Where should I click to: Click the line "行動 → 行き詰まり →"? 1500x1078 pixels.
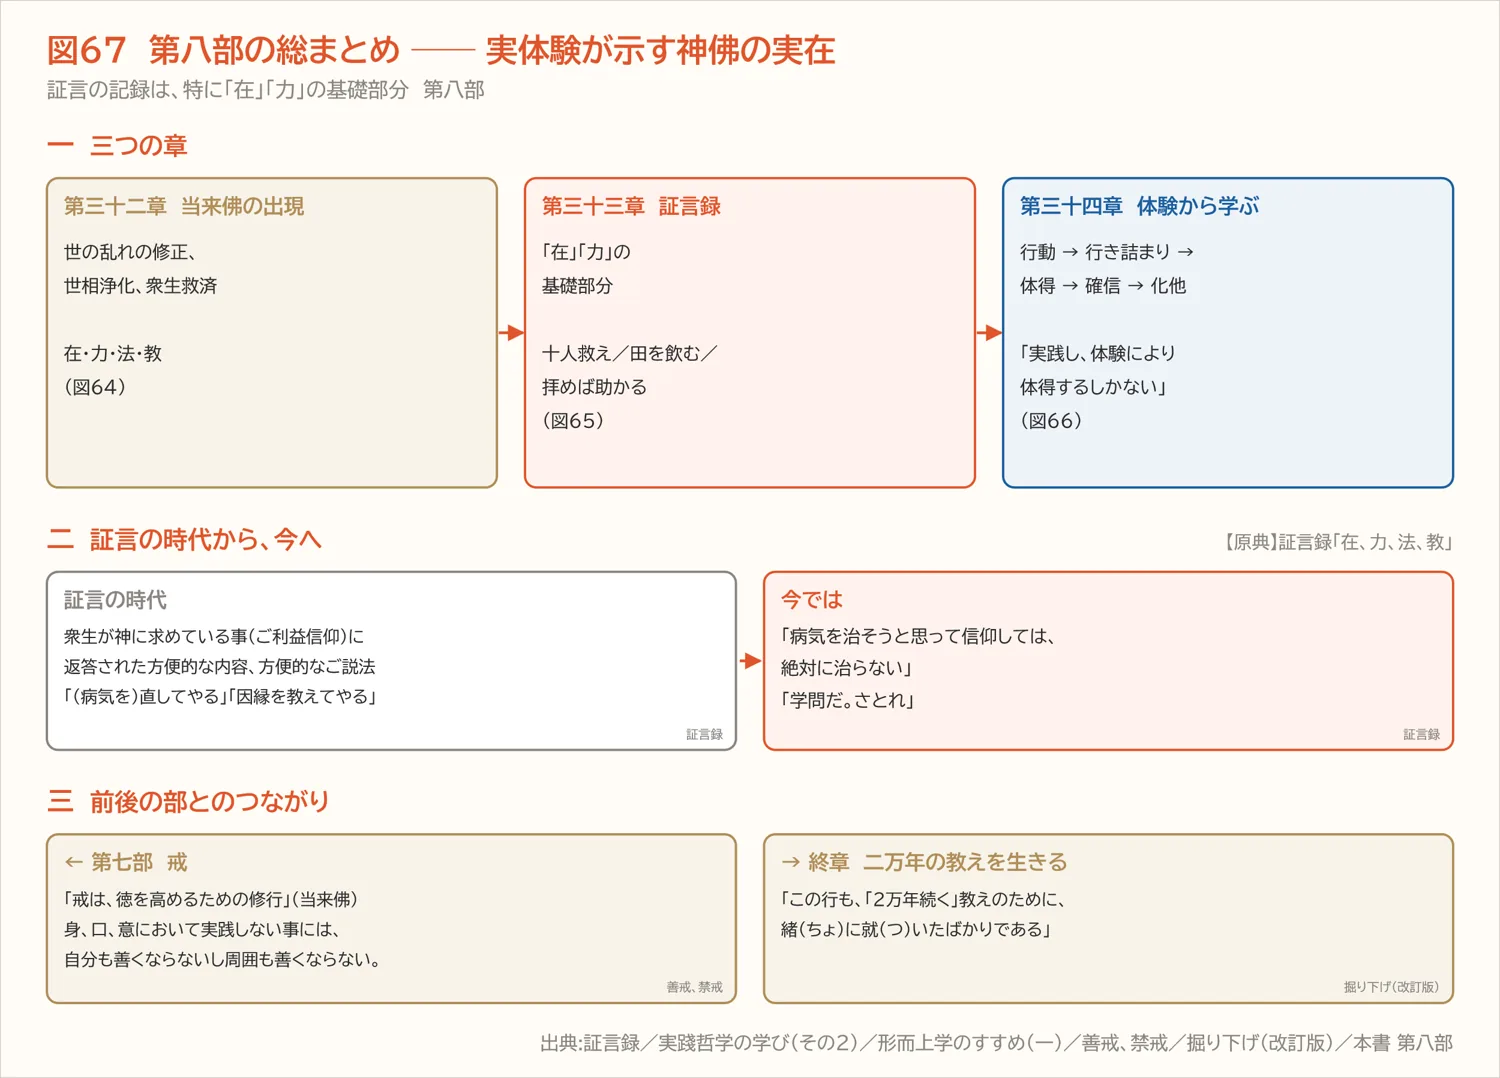click(1107, 252)
